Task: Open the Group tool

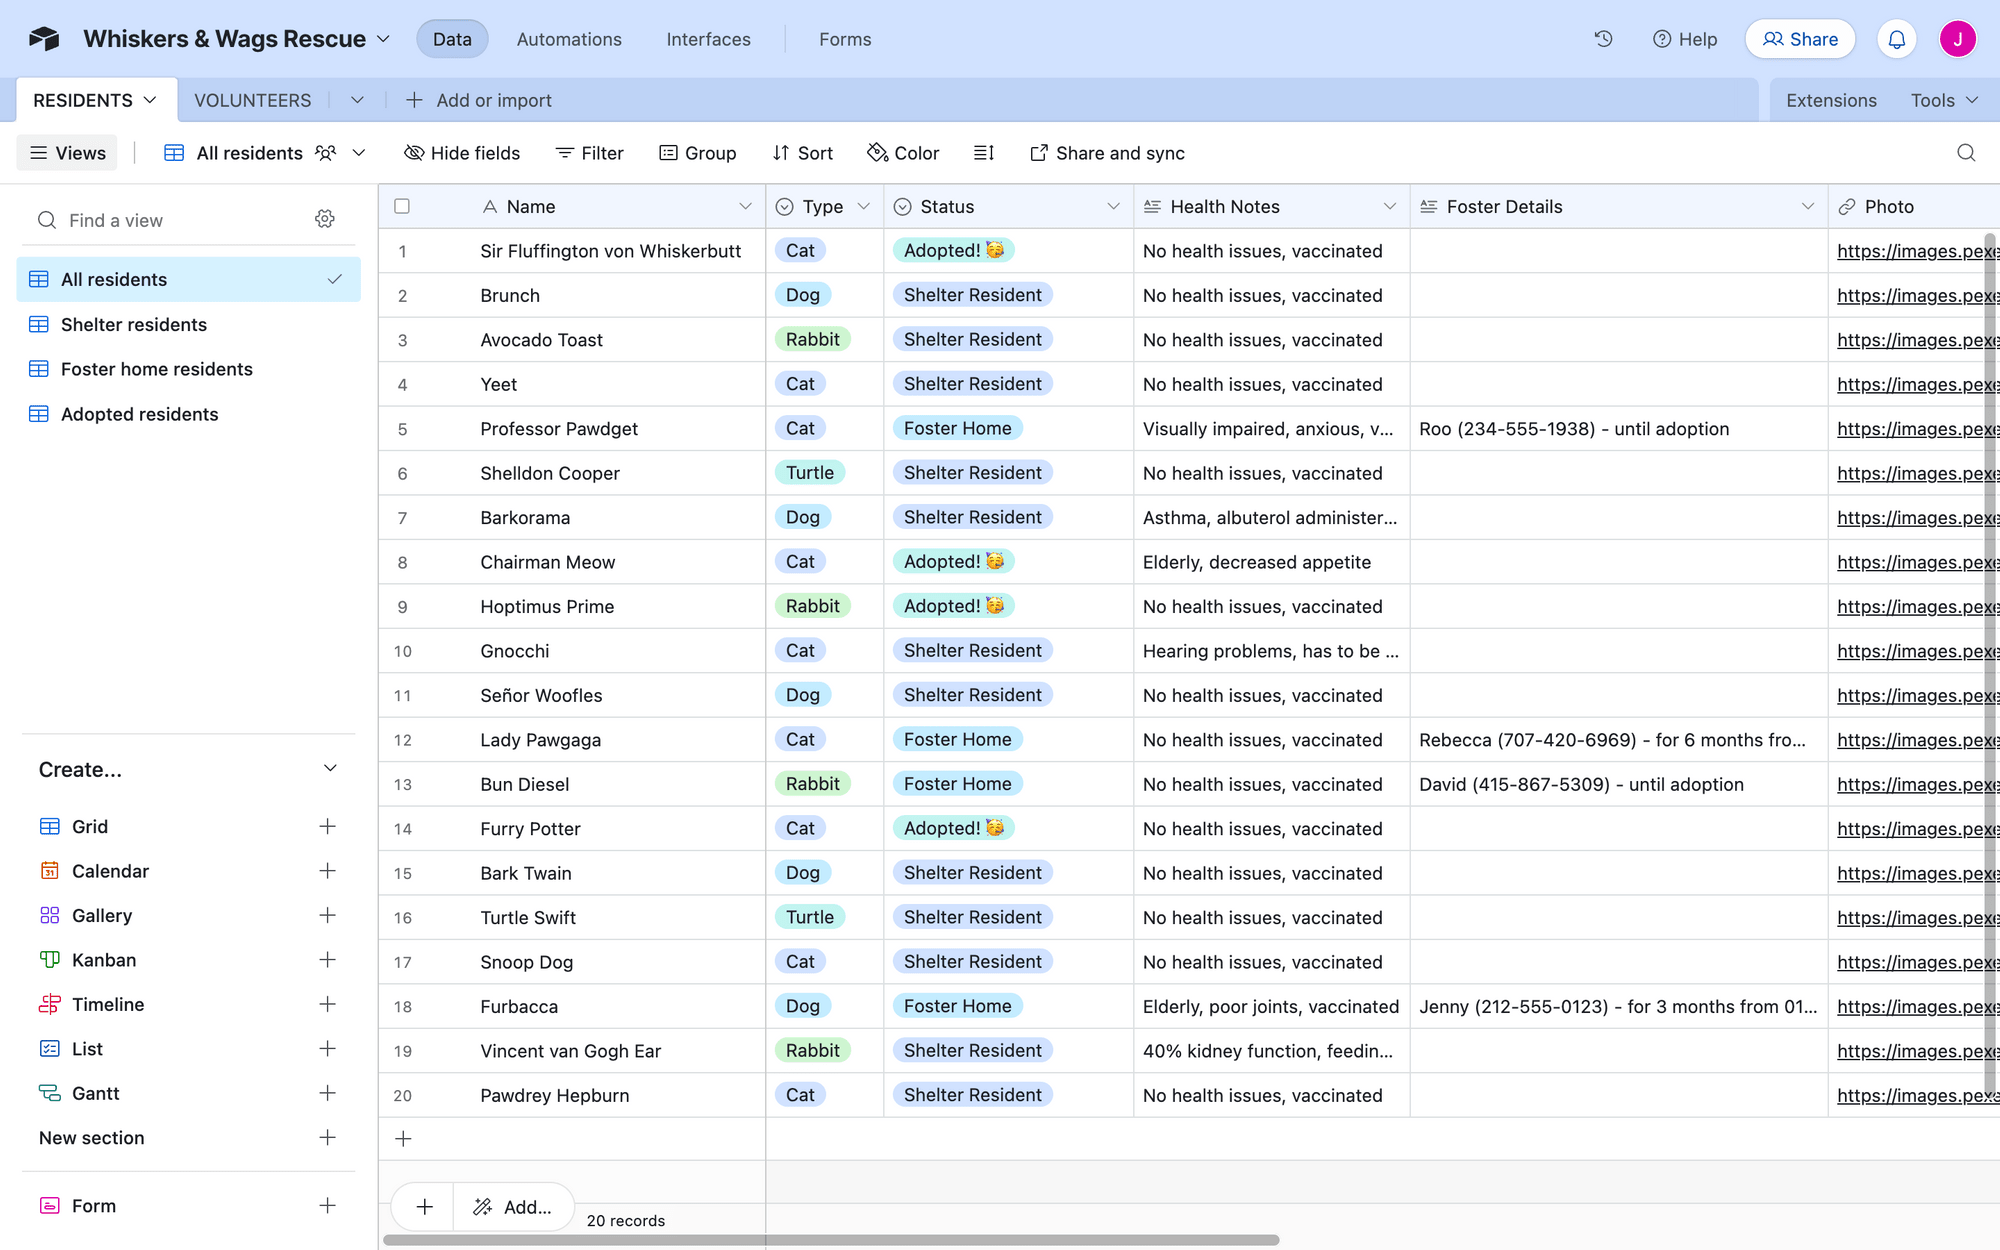Action: coord(698,152)
